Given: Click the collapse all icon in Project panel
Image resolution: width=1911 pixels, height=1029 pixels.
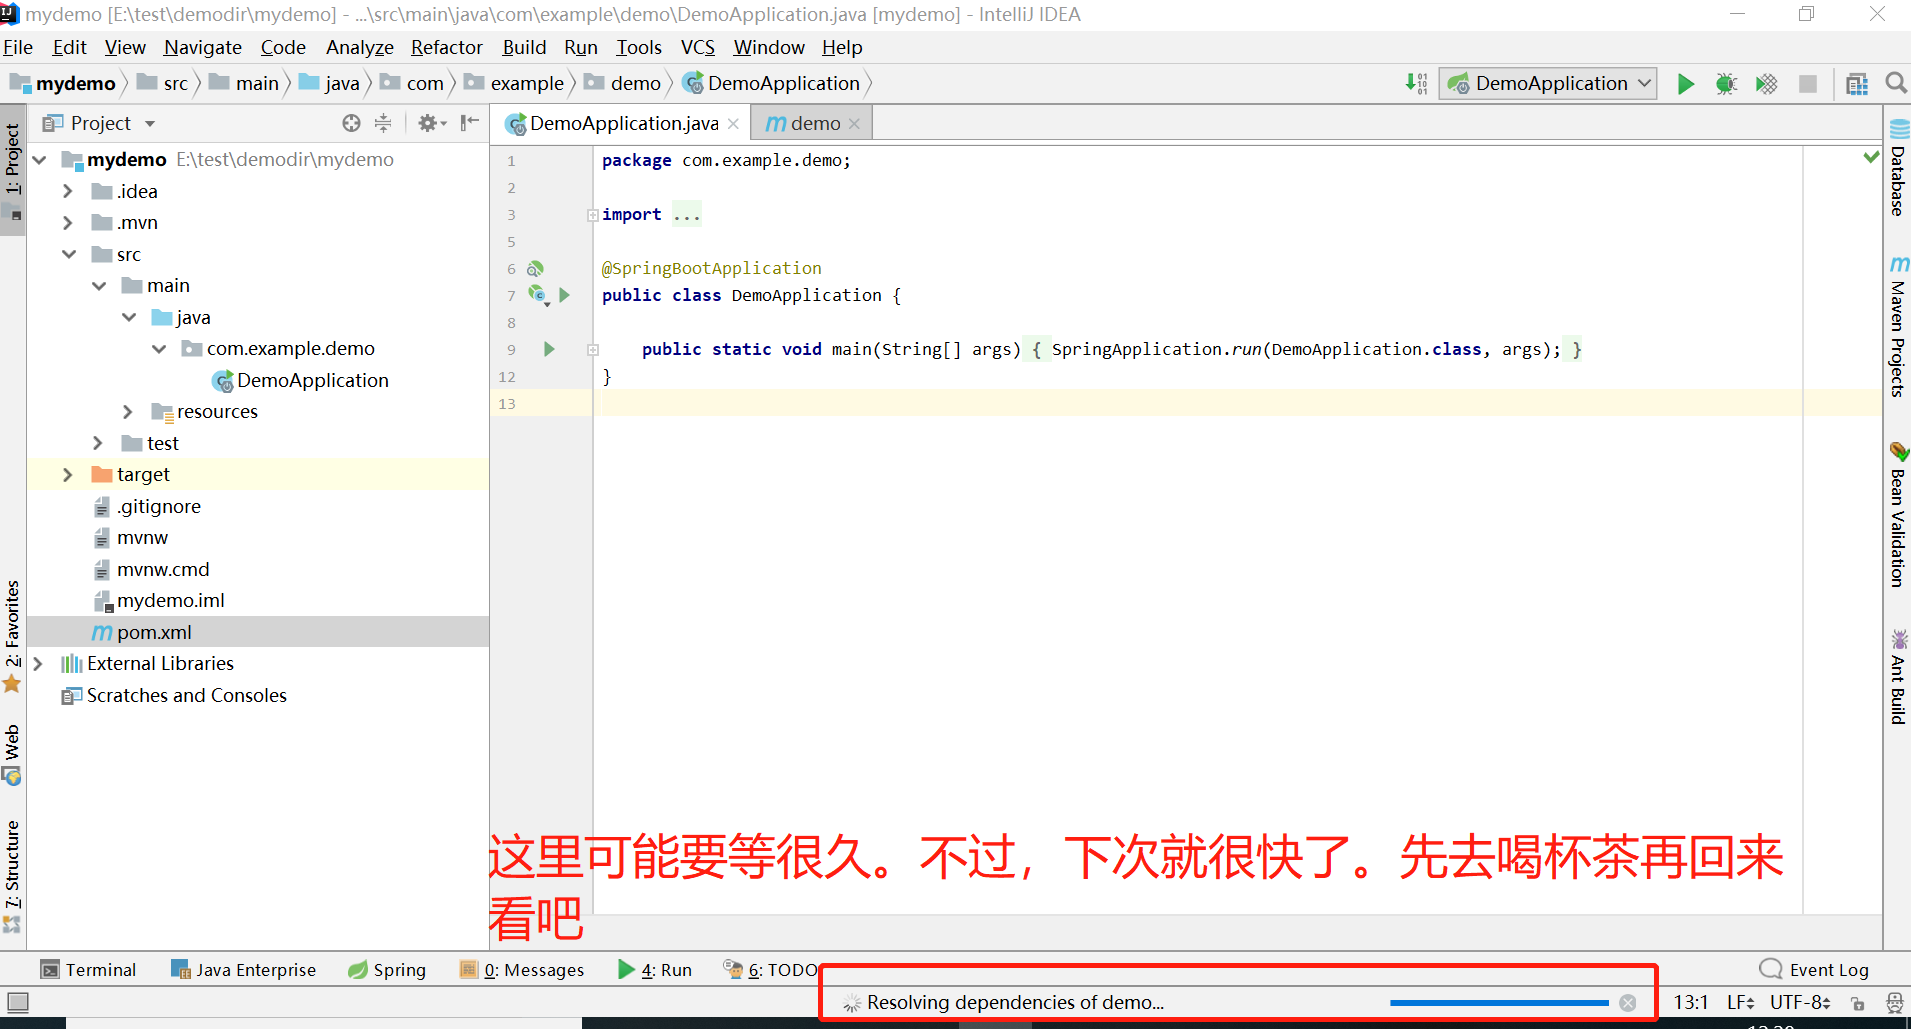Looking at the screenshot, I should click(x=383, y=123).
